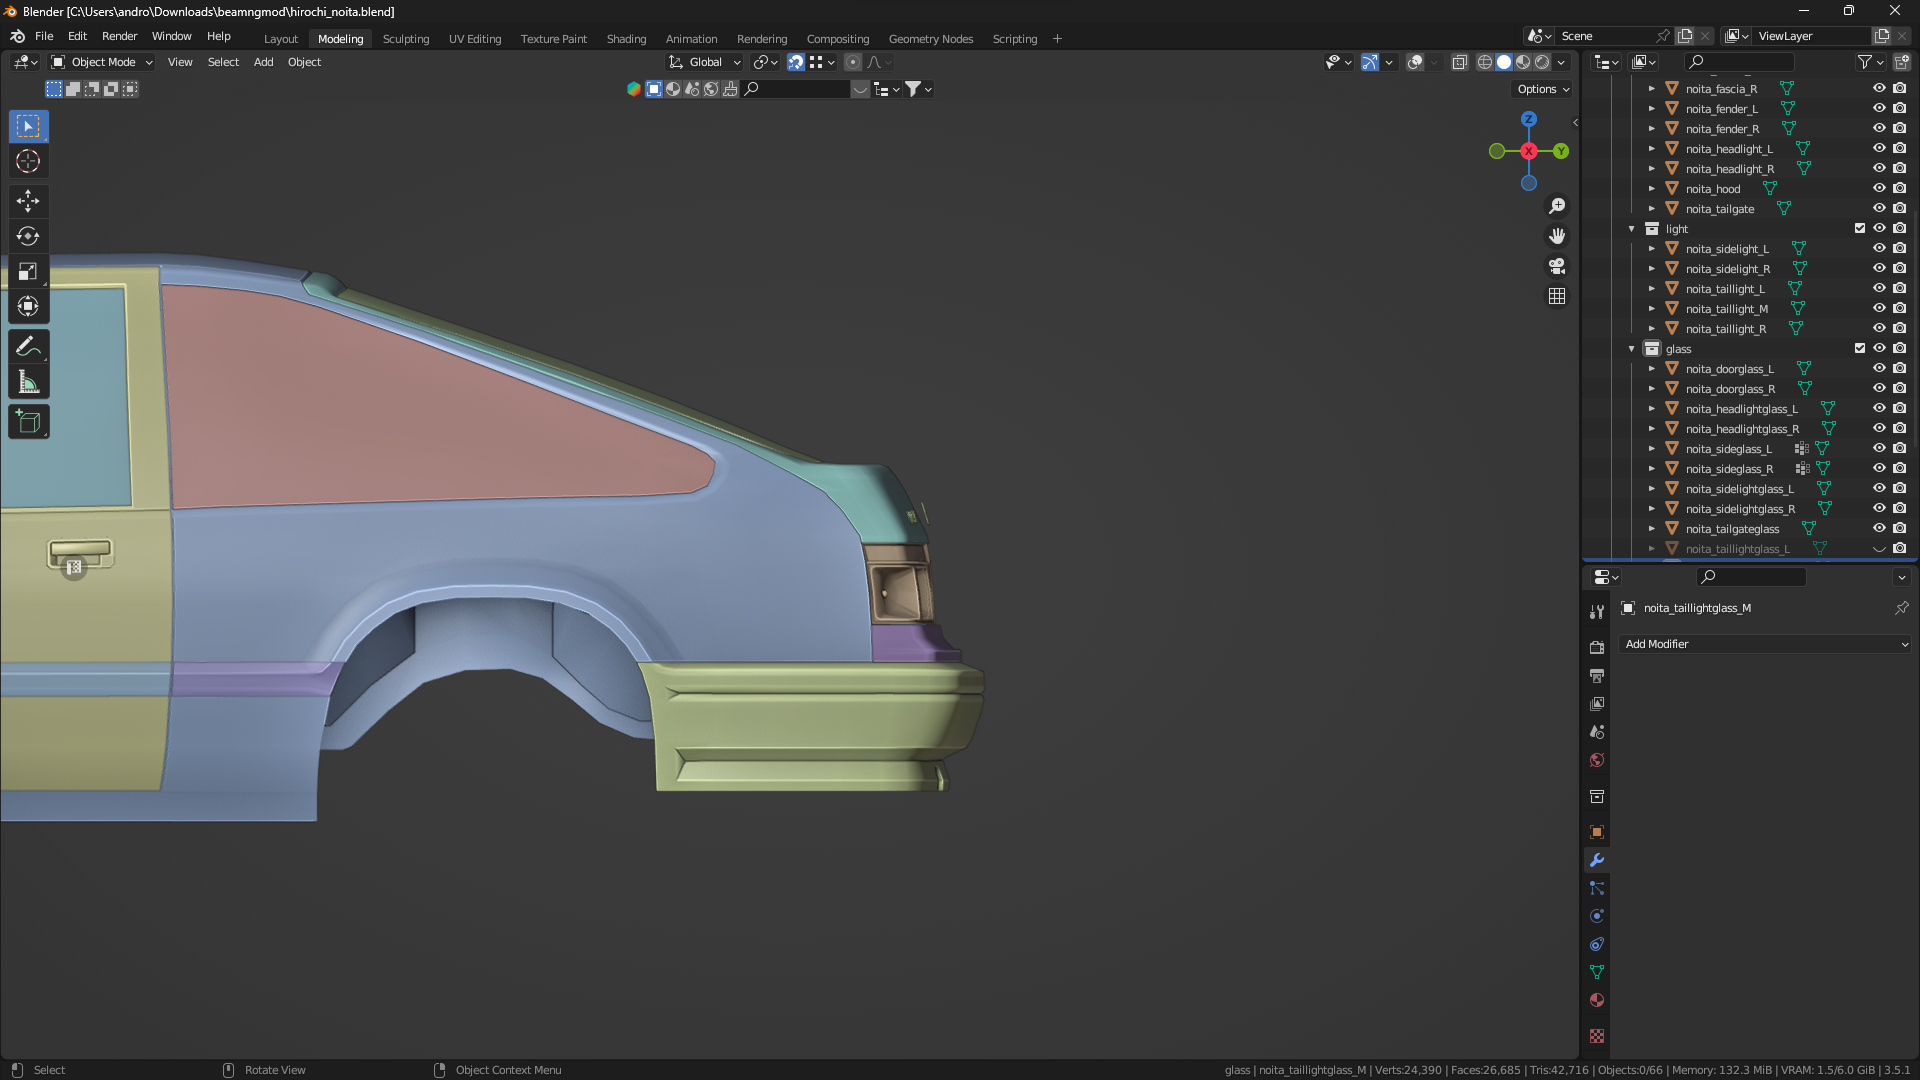This screenshot has height=1080, width=1920.
Task: Activate the Select Box tool
Action: tap(28, 126)
